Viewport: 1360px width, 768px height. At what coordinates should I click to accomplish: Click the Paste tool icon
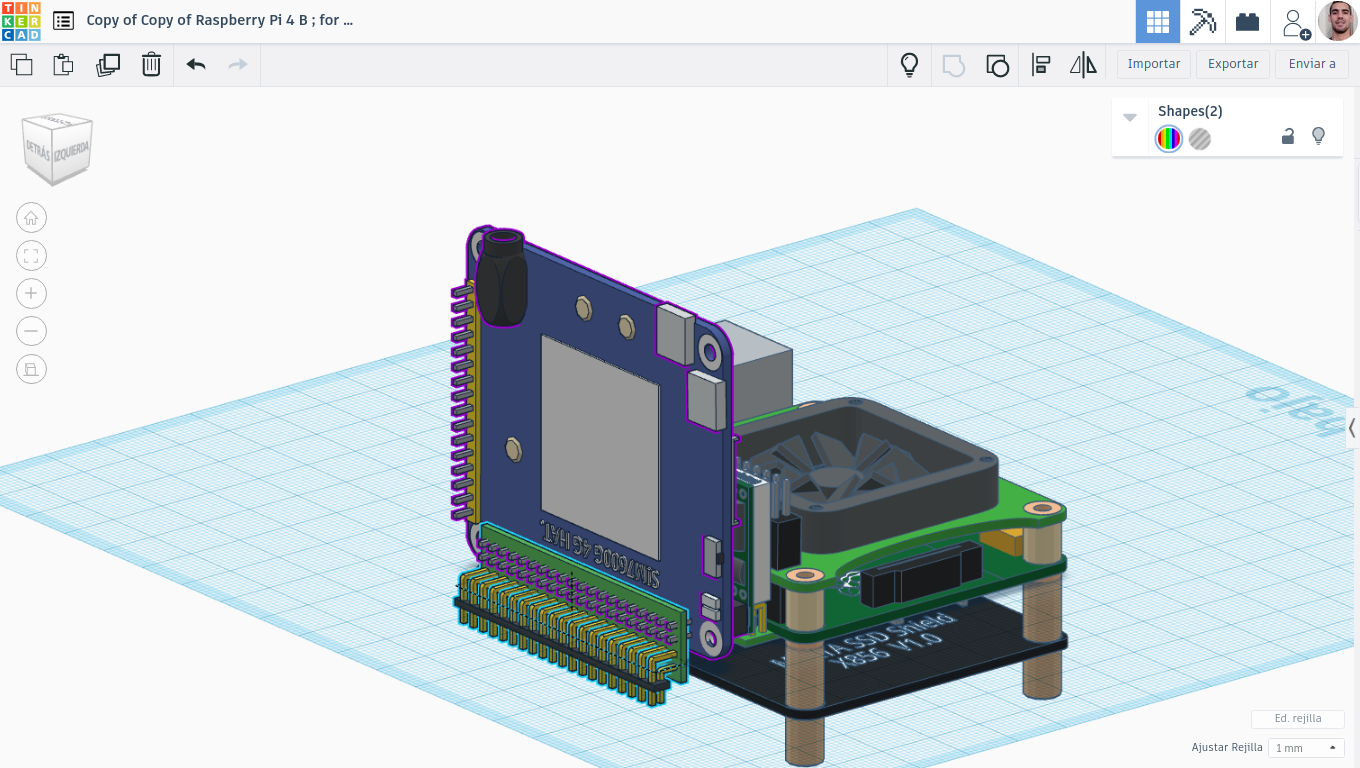tap(63, 65)
